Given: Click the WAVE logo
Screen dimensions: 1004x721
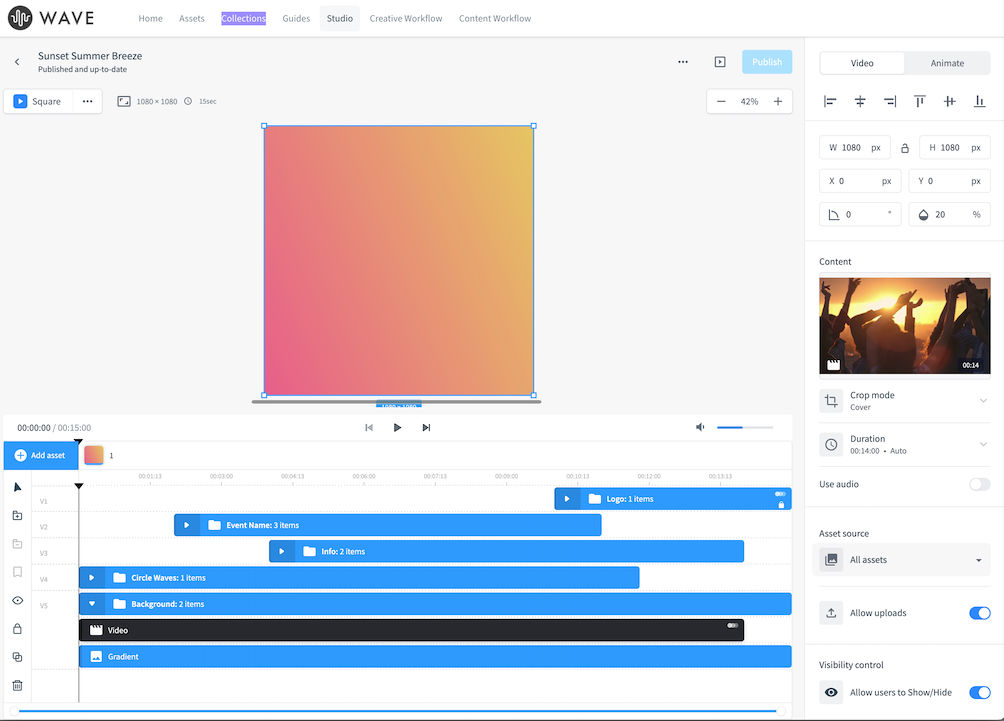Looking at the screenshot, I should [x=51, y=18].
